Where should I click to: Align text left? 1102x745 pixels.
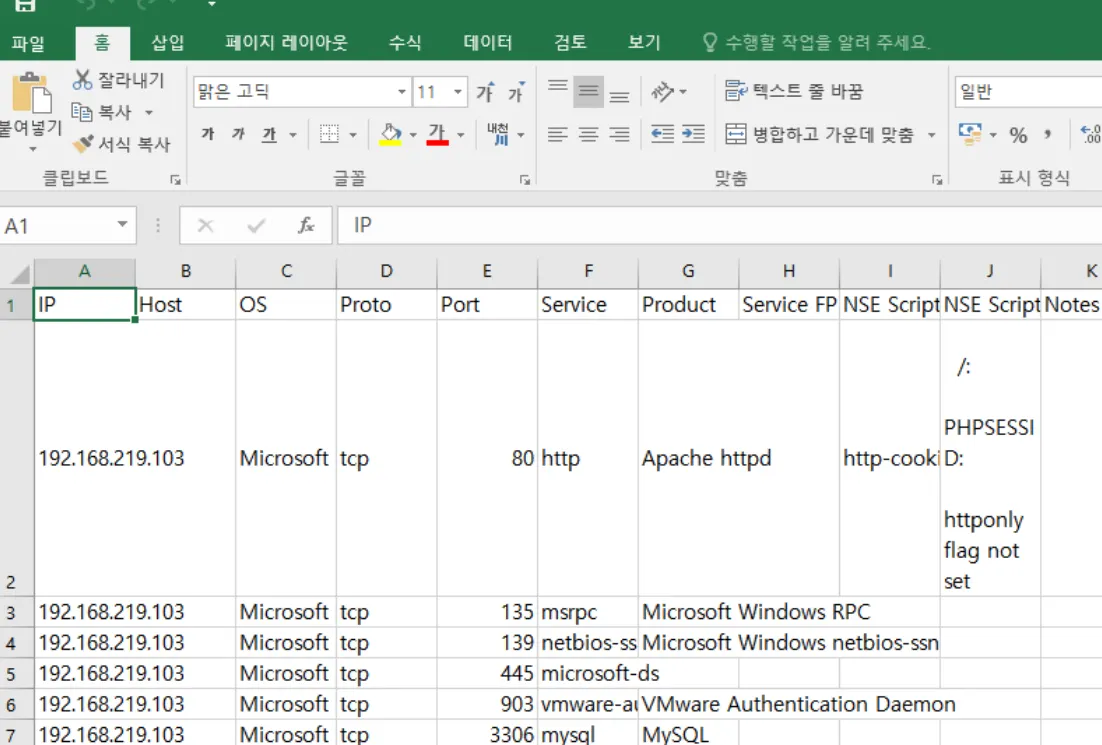[557, 134]
